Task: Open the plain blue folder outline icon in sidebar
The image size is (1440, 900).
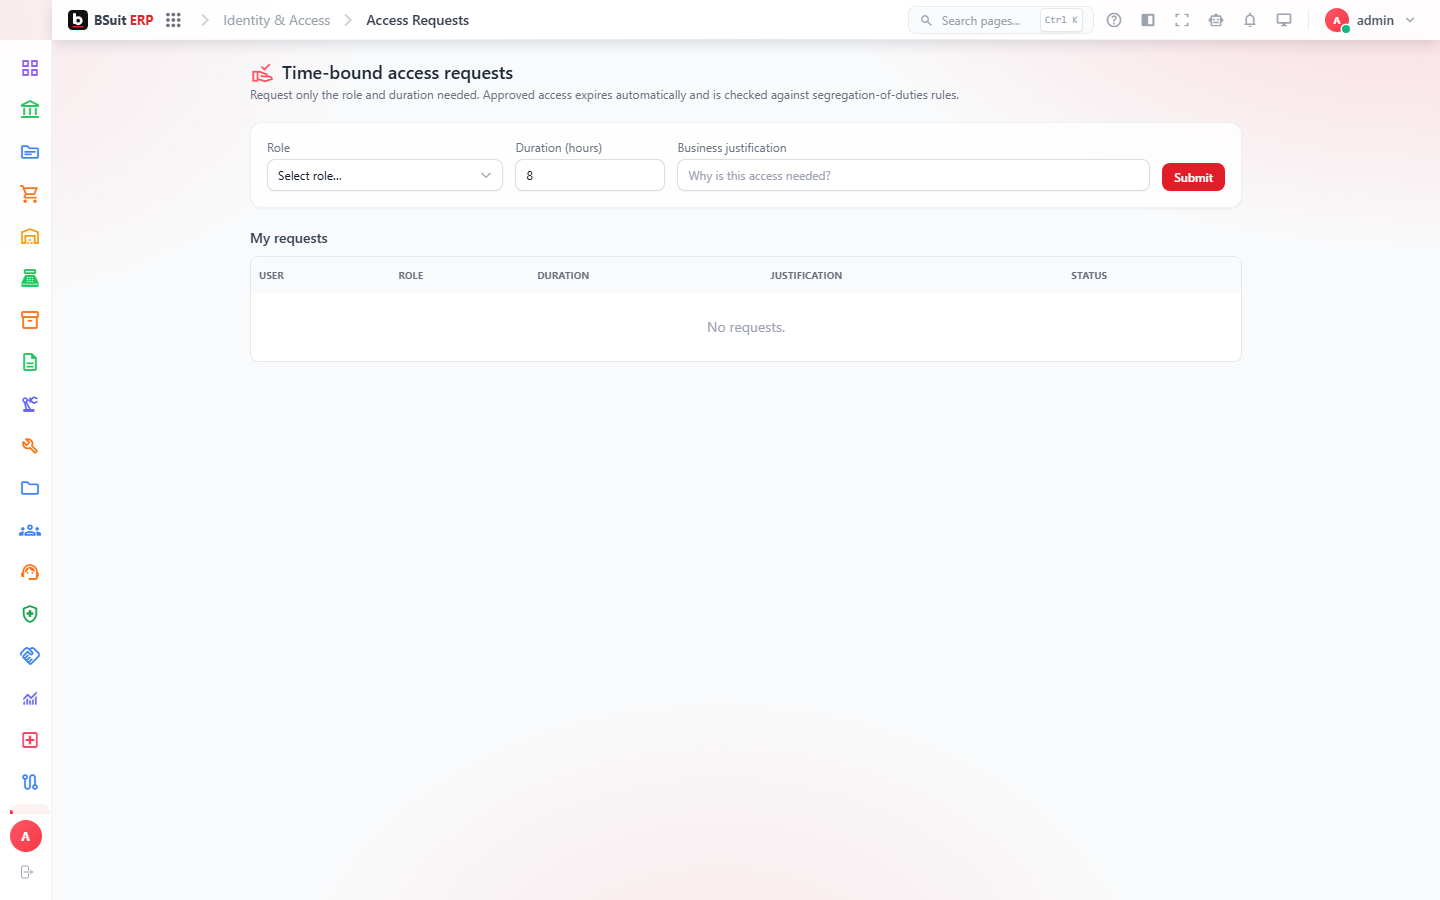Action: [x=30, y=488]
